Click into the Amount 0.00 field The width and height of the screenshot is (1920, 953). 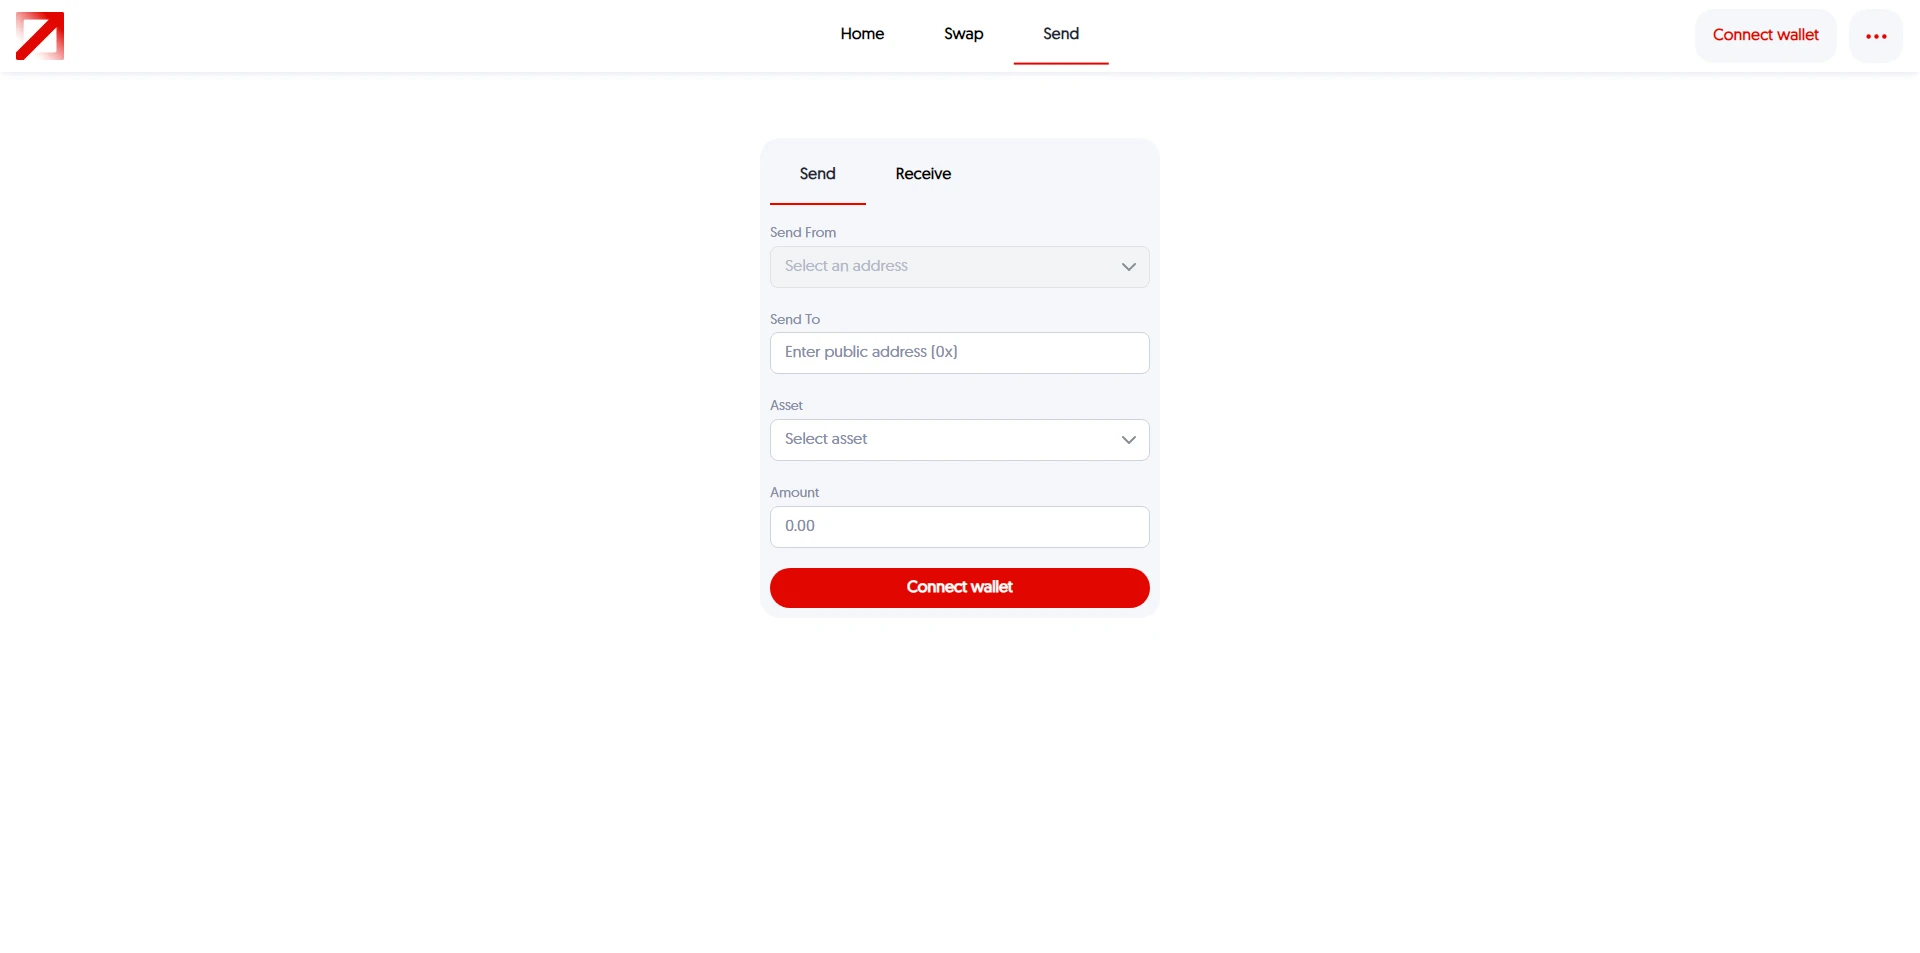pos(959,527)
